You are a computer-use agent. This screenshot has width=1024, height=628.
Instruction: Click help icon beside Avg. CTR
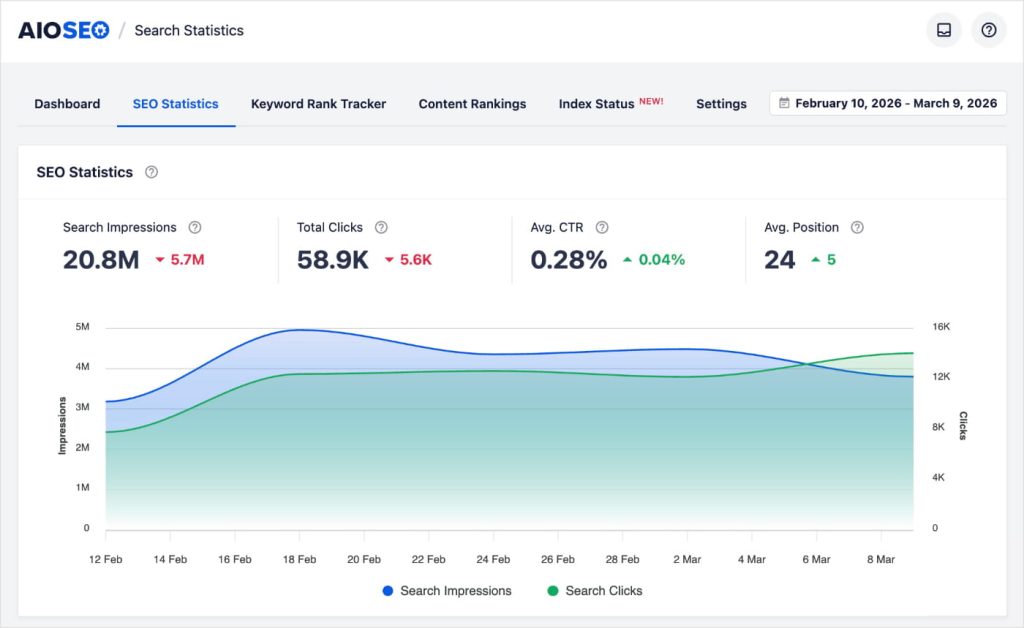(602, 227)
